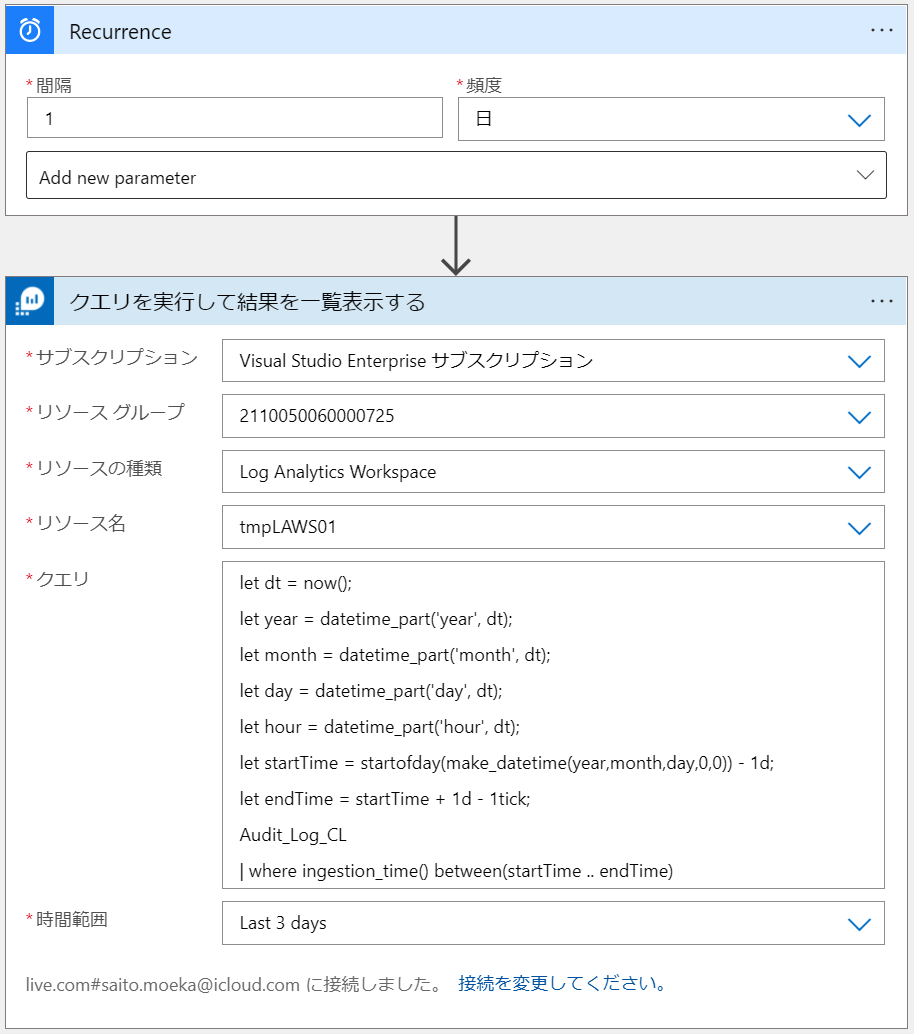
Task: Click the クエリ field label
Action: tap(62, 579)
